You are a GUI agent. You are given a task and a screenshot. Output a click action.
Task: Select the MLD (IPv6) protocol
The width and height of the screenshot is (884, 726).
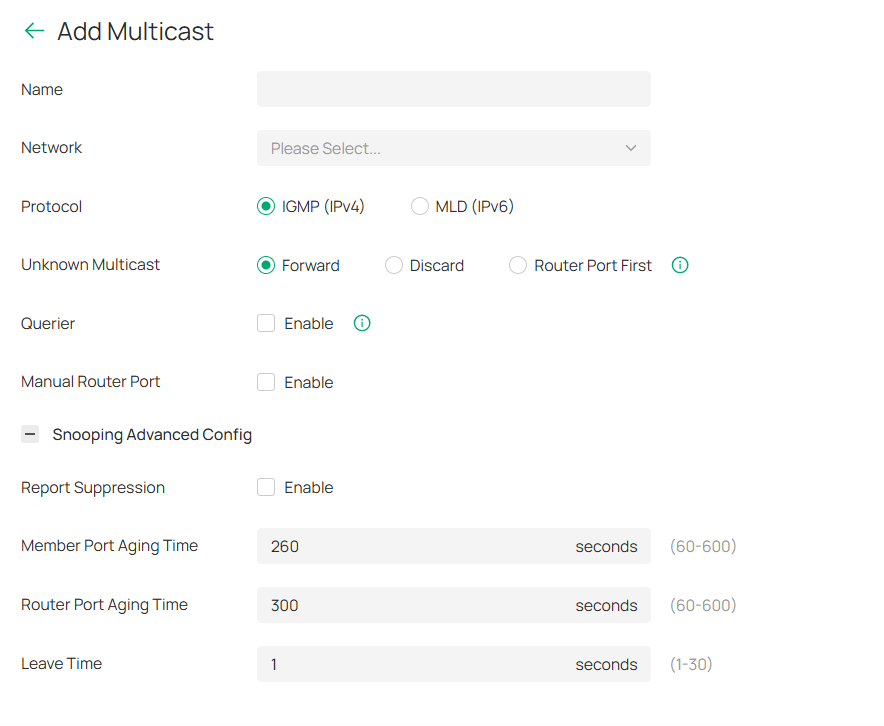(x=419, y=206)
